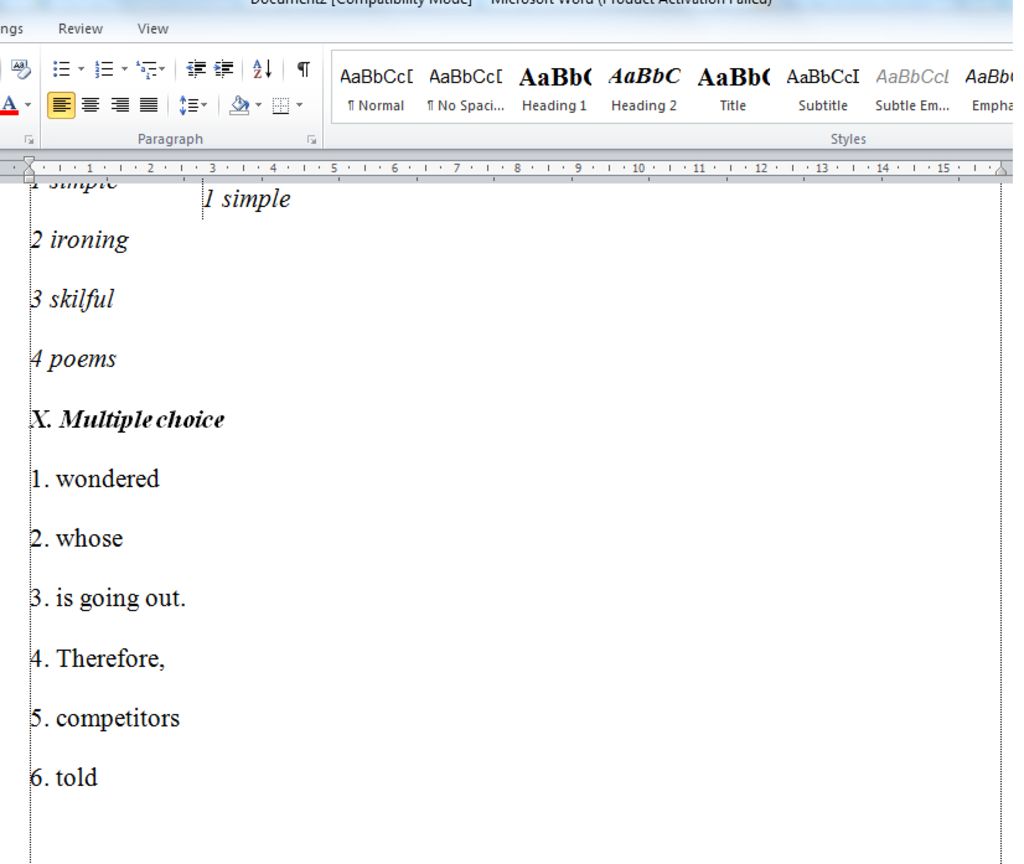Open the Font dialog launcher

[x=28, y=140]
